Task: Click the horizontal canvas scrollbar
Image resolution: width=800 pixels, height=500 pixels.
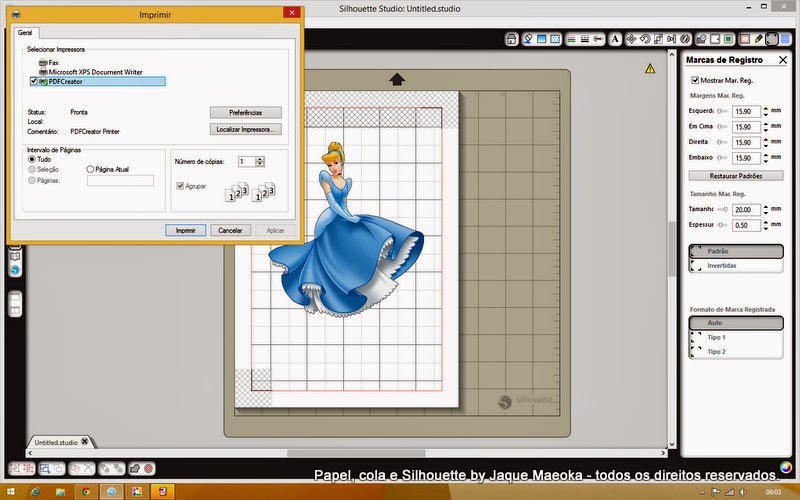Action: point(356,453)
